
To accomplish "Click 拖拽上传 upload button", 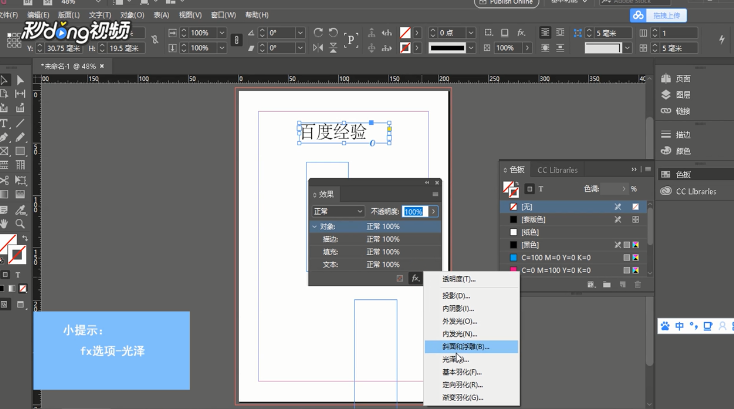I will point(658,15).
